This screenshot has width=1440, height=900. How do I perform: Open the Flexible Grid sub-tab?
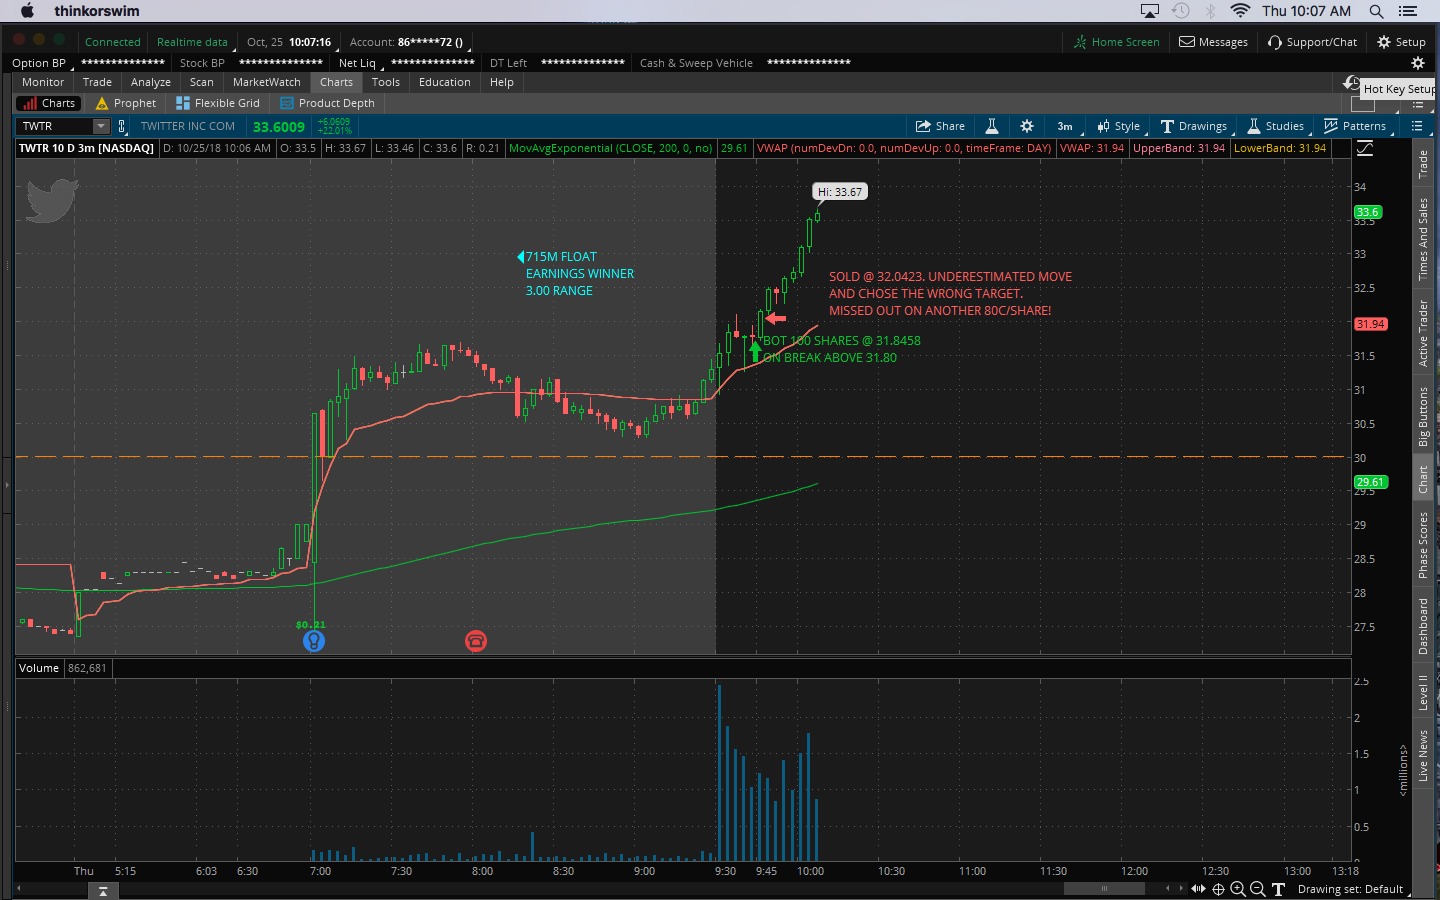click(x=218, y=103)
